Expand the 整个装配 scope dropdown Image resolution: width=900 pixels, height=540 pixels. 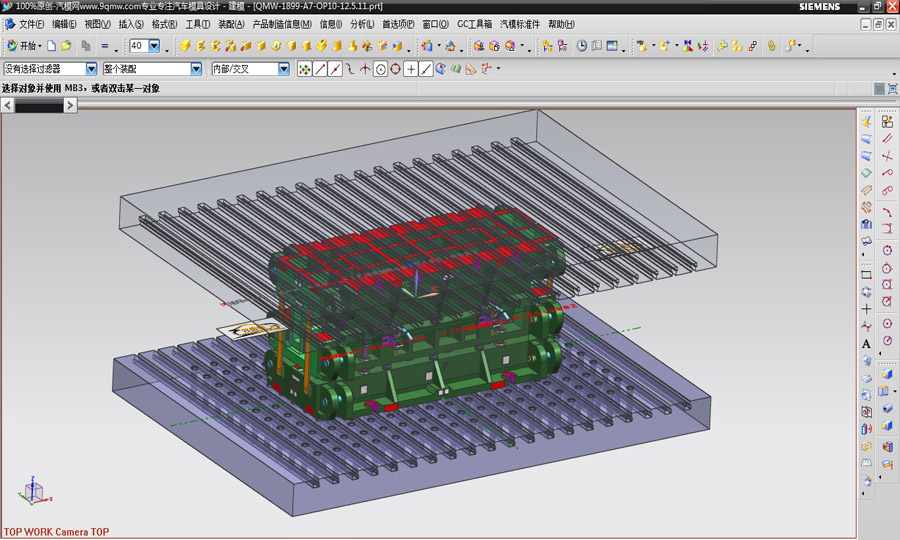196,69
